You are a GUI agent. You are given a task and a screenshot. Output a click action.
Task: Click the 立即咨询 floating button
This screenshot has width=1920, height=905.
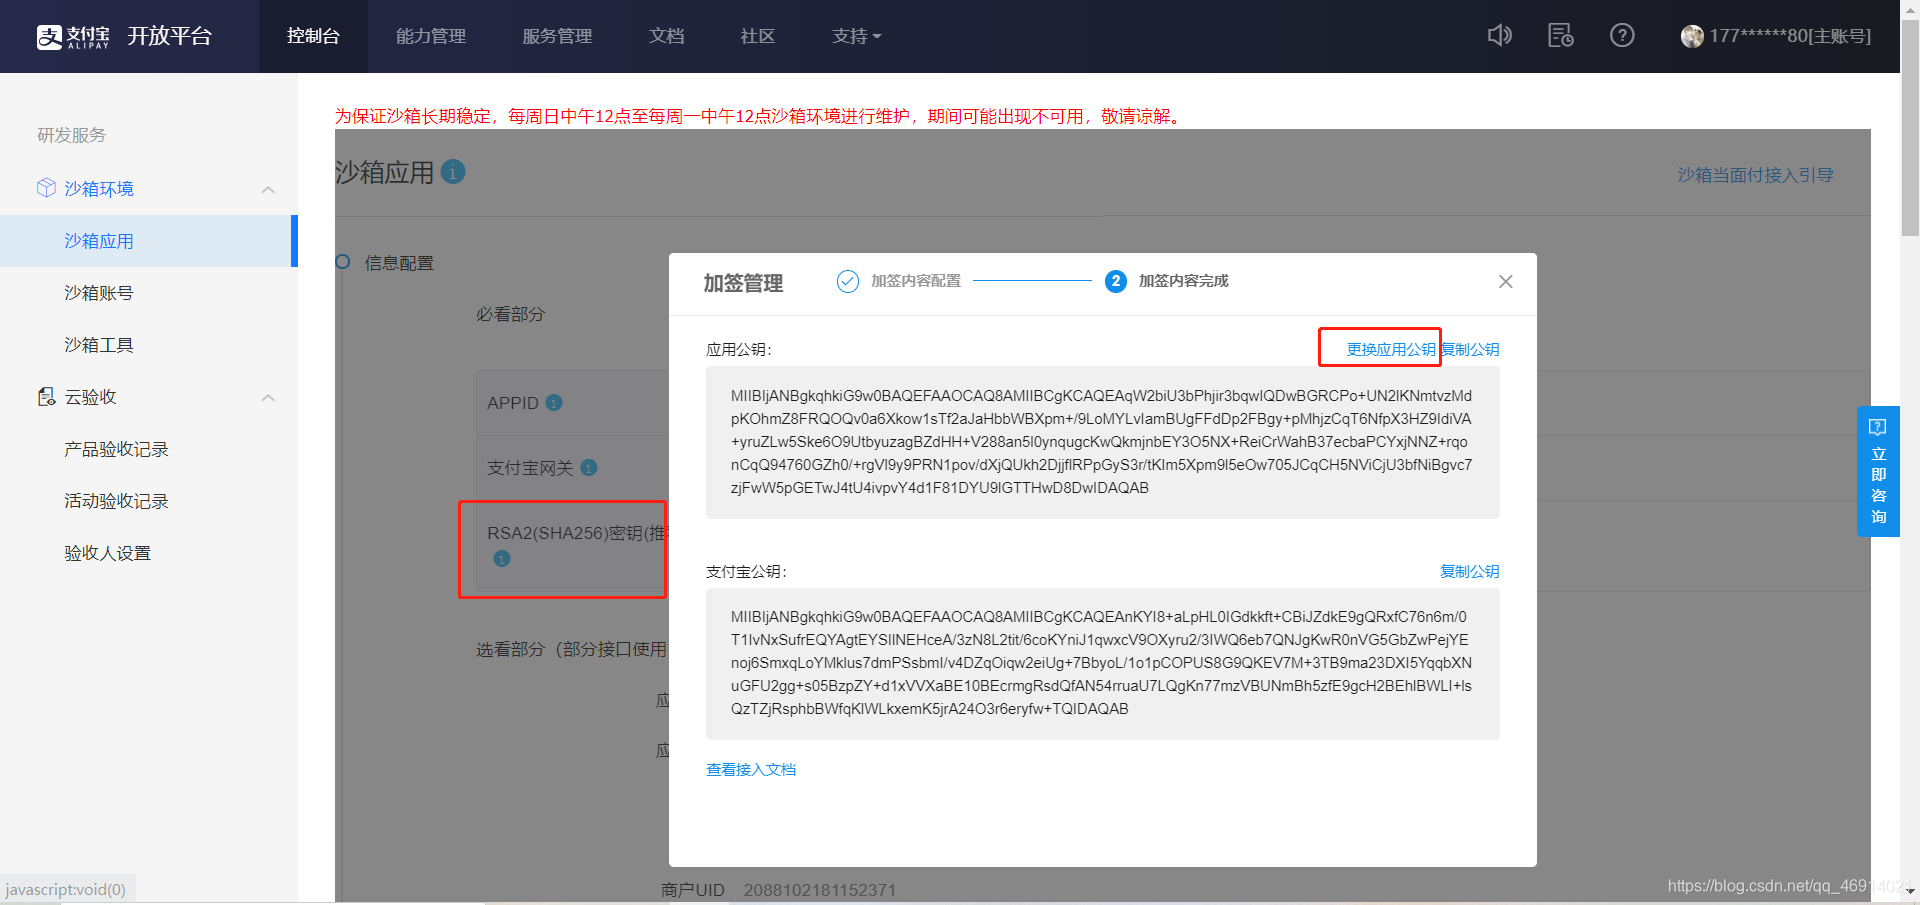1878,471
